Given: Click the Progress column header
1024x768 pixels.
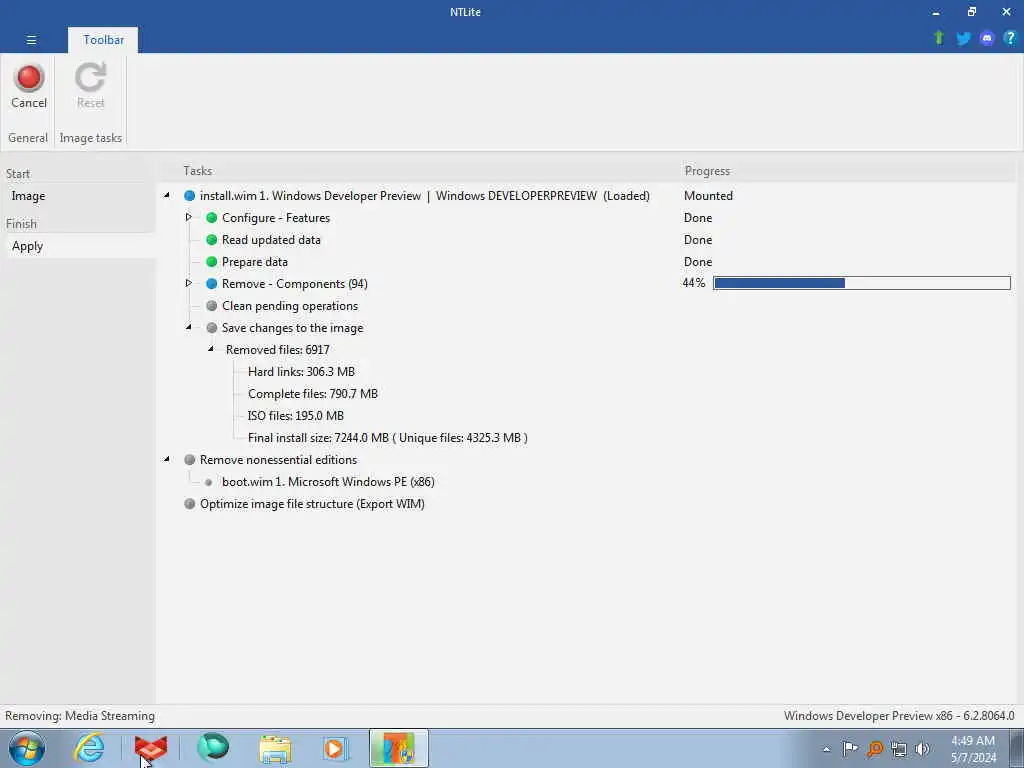Looking at the screenshot, I should 707,171.
